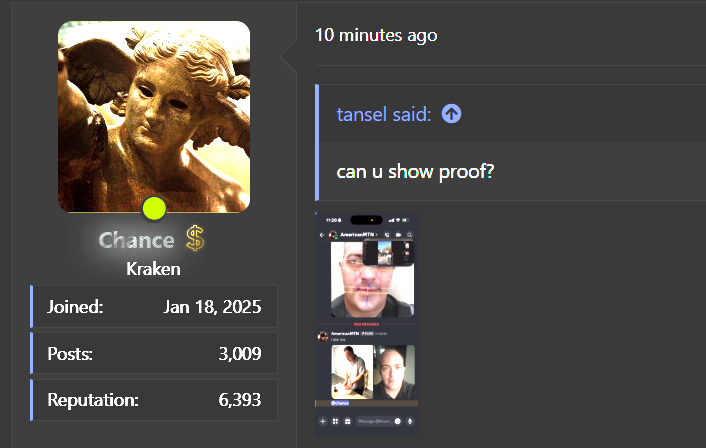
Task: Click the gold dollar sign badge beside Chance
Action: 195,238
